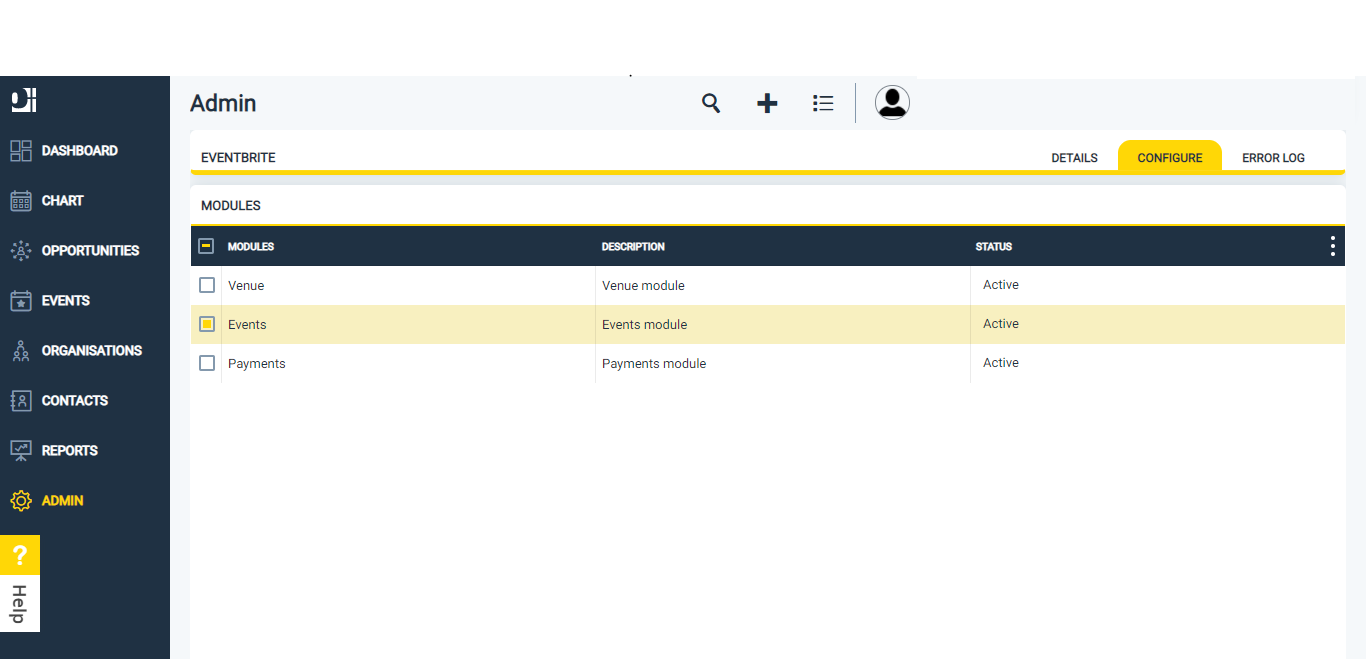Sort by Description column header
This screenshot has width=1366, height=659.
tap(633, 247)
